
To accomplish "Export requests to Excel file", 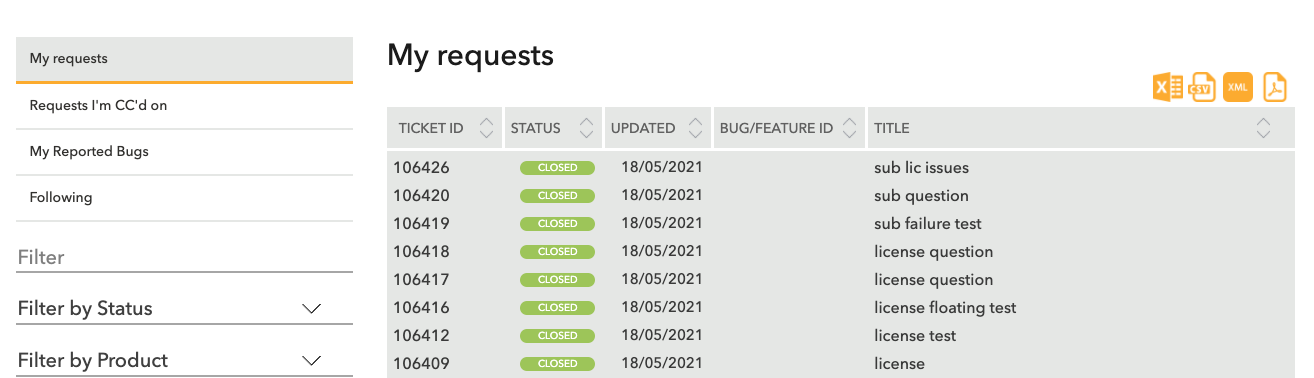I will point(1168,88).
